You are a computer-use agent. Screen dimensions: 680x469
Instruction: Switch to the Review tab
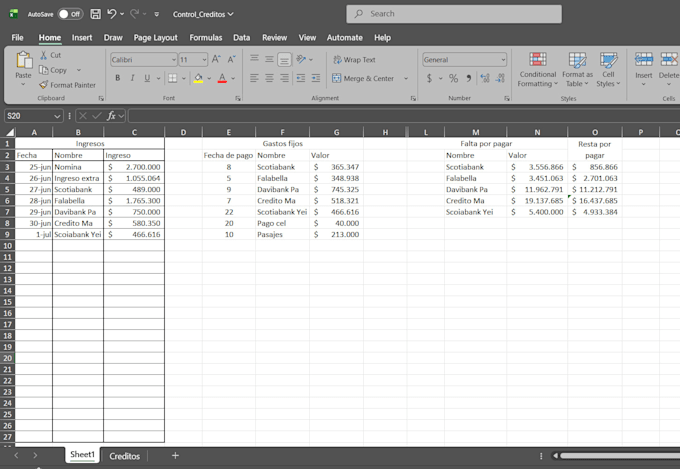[x=275, y=38]
